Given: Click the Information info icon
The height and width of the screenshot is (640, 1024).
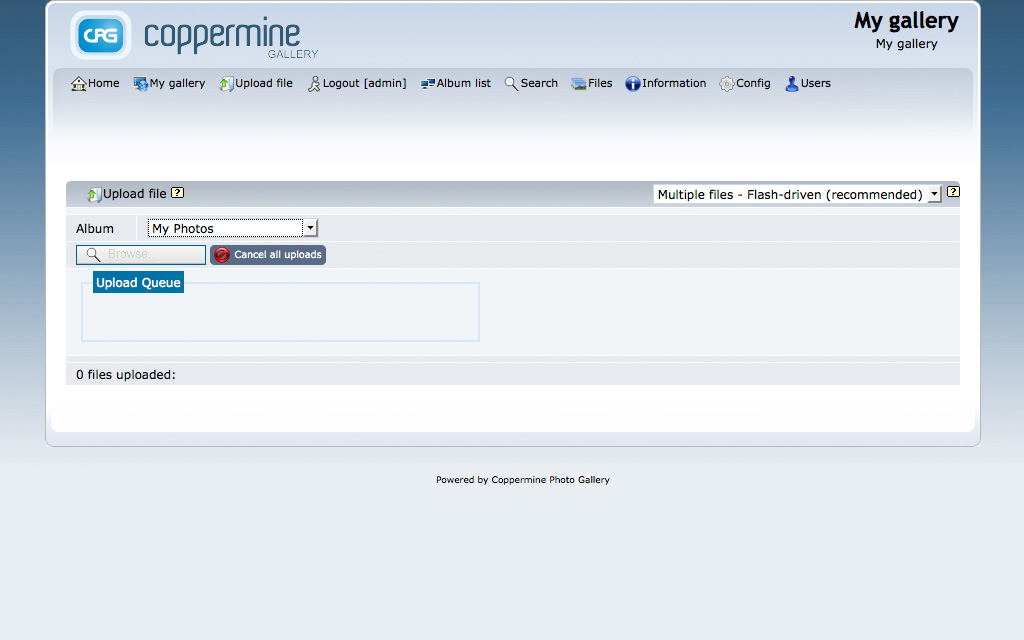Looking at the screenshot, I should [x=633, y=83].
